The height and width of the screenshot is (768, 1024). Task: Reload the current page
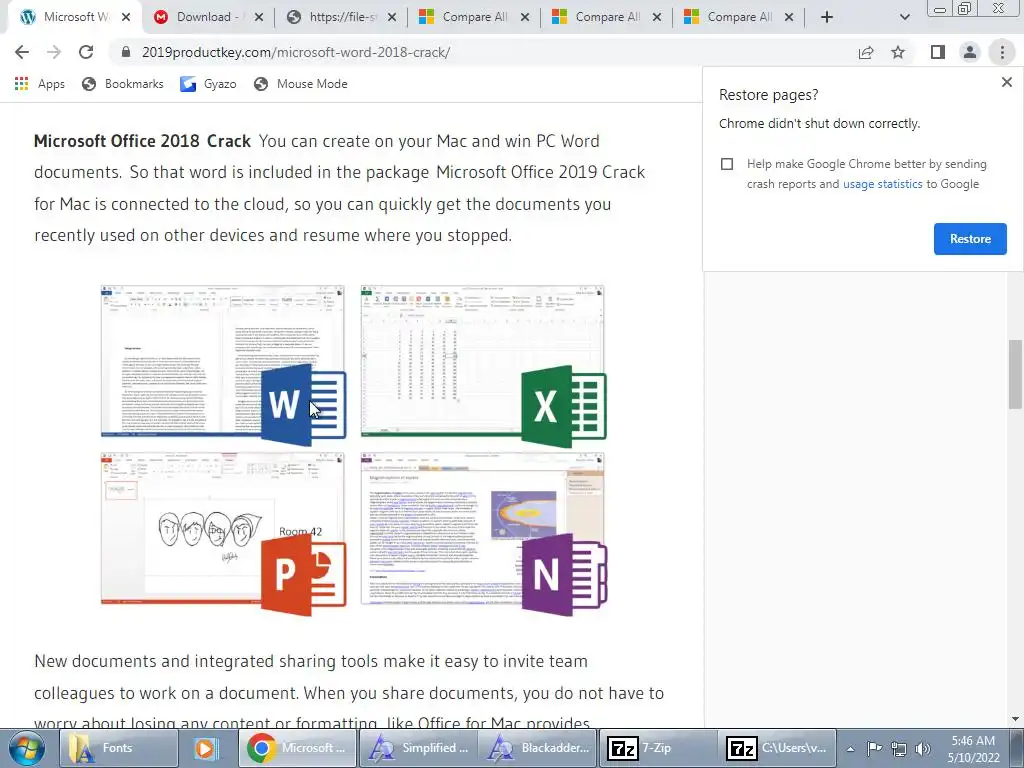[x=86, y=52]
